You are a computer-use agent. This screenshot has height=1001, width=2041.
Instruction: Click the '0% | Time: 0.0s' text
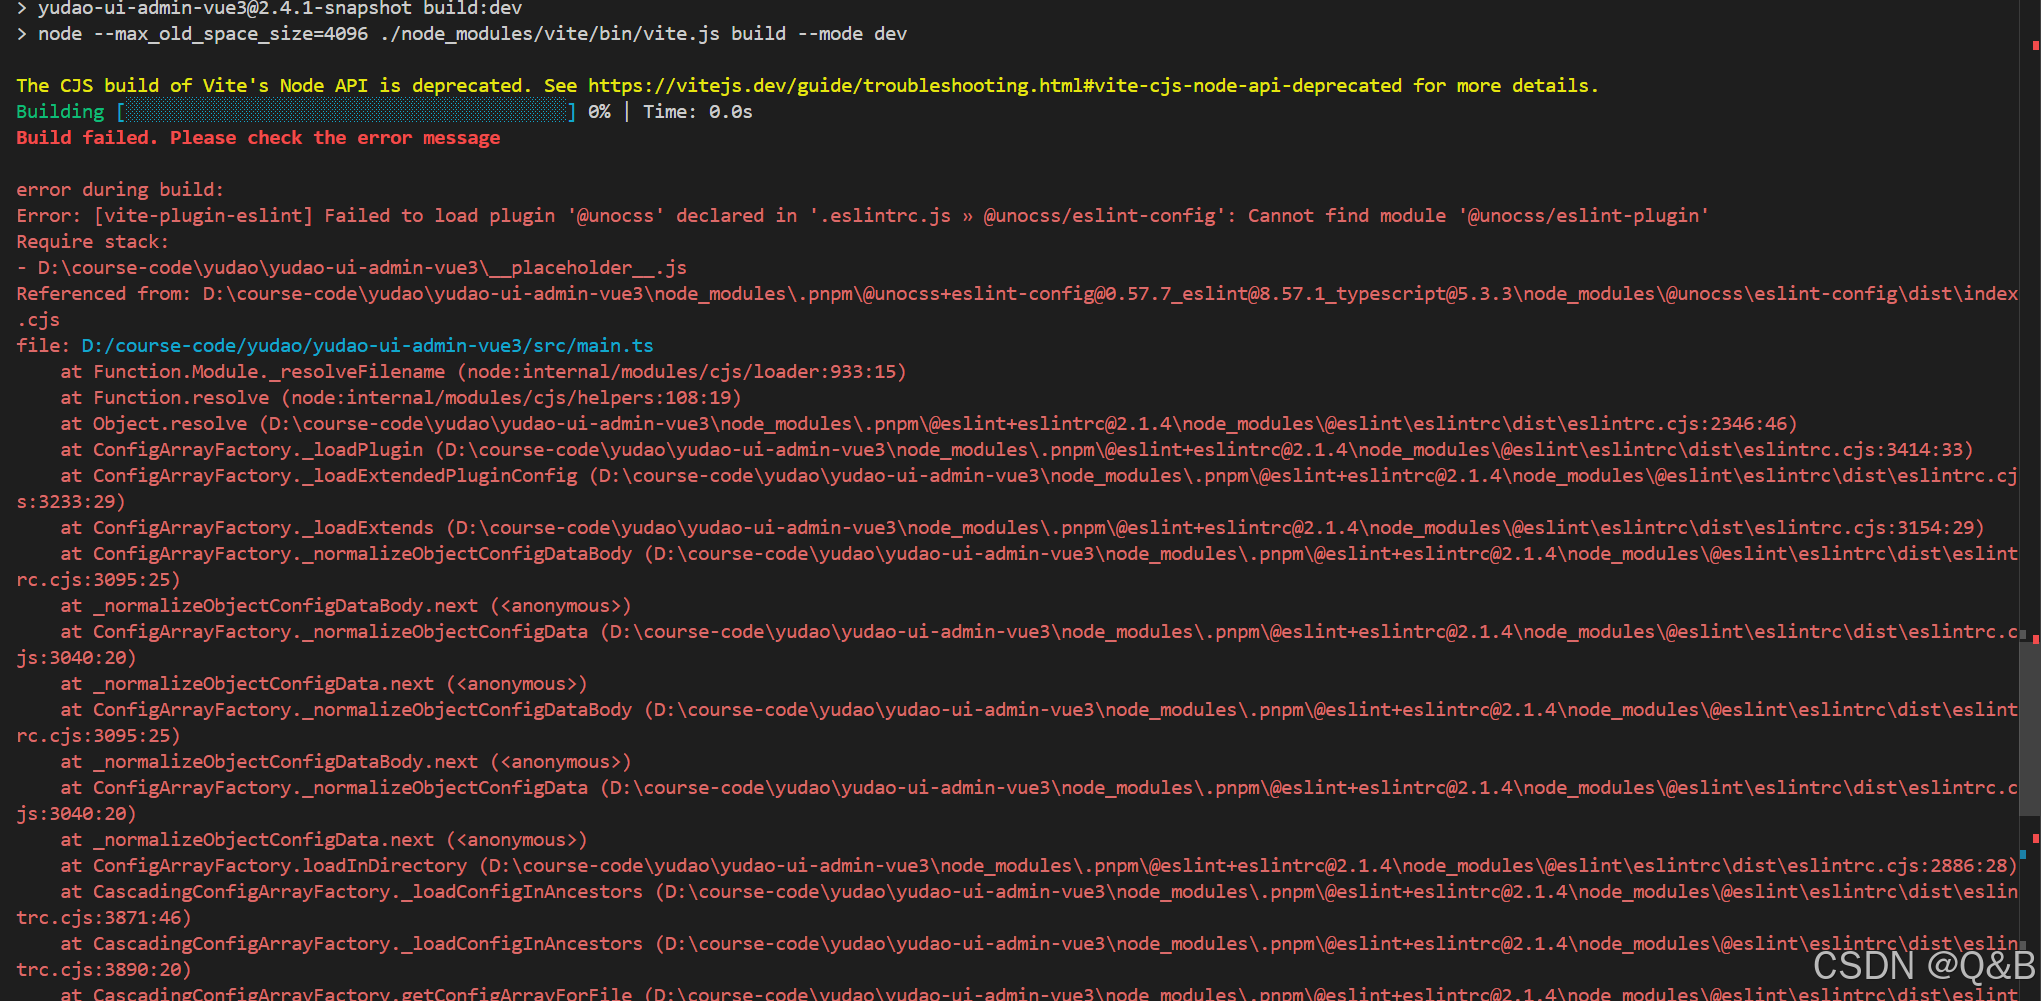670,112
